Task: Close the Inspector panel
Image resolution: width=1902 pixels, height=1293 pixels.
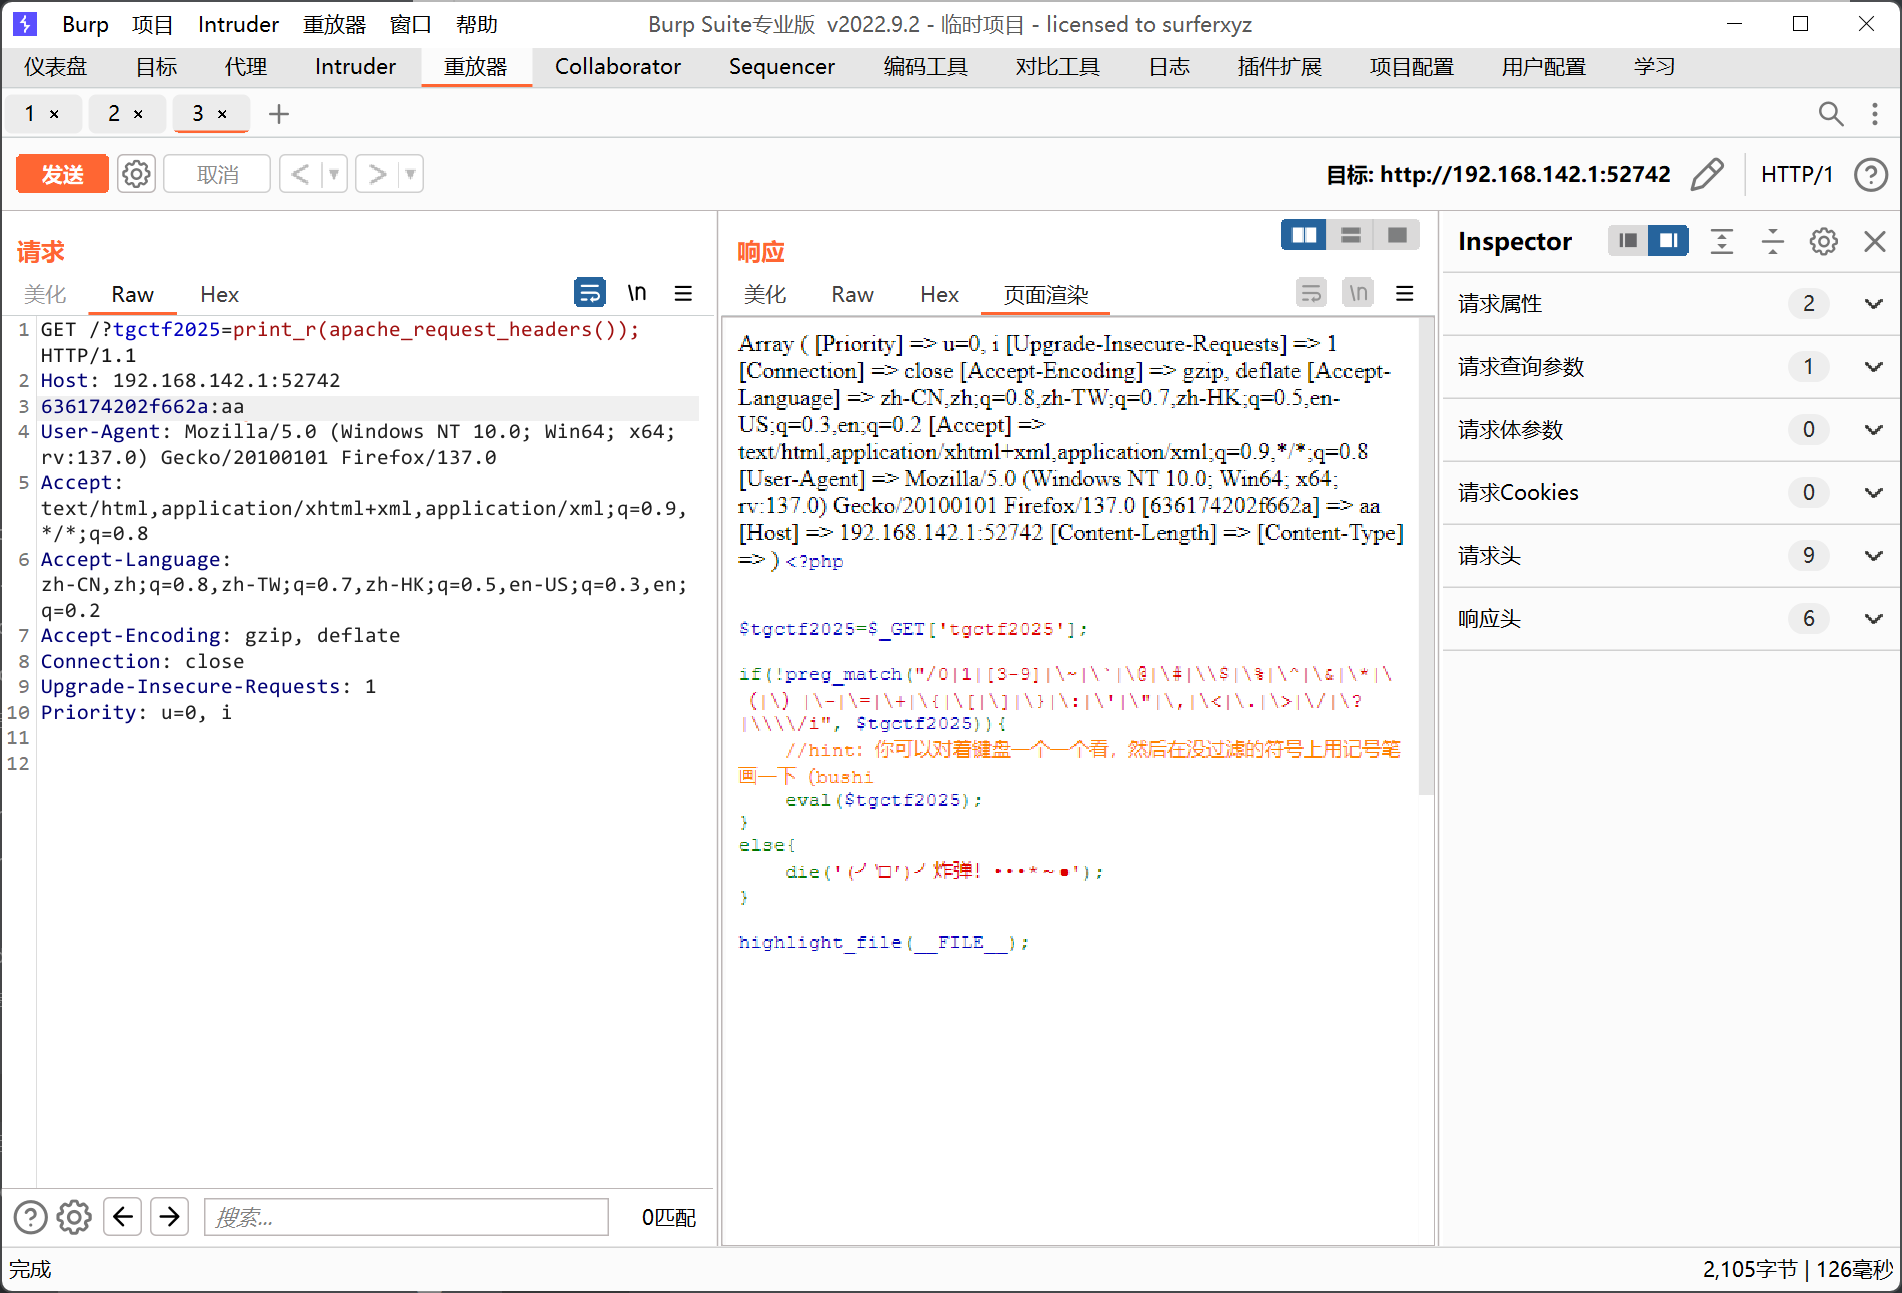Action: coord(1875,241)
